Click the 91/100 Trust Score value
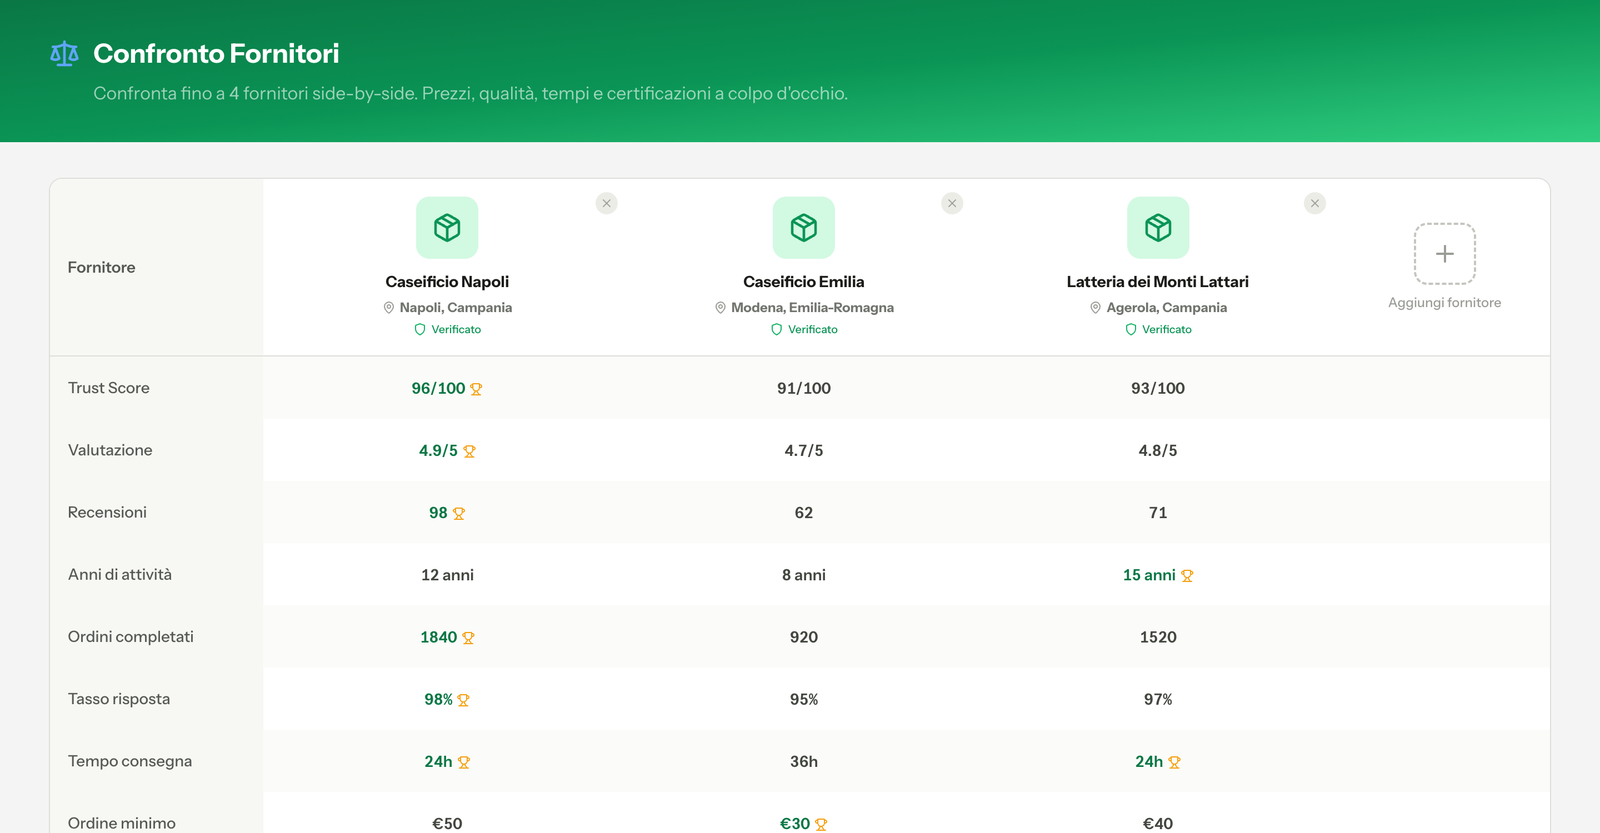The width and height of the screenshot is (1600, 833). (x=804, y=388)
